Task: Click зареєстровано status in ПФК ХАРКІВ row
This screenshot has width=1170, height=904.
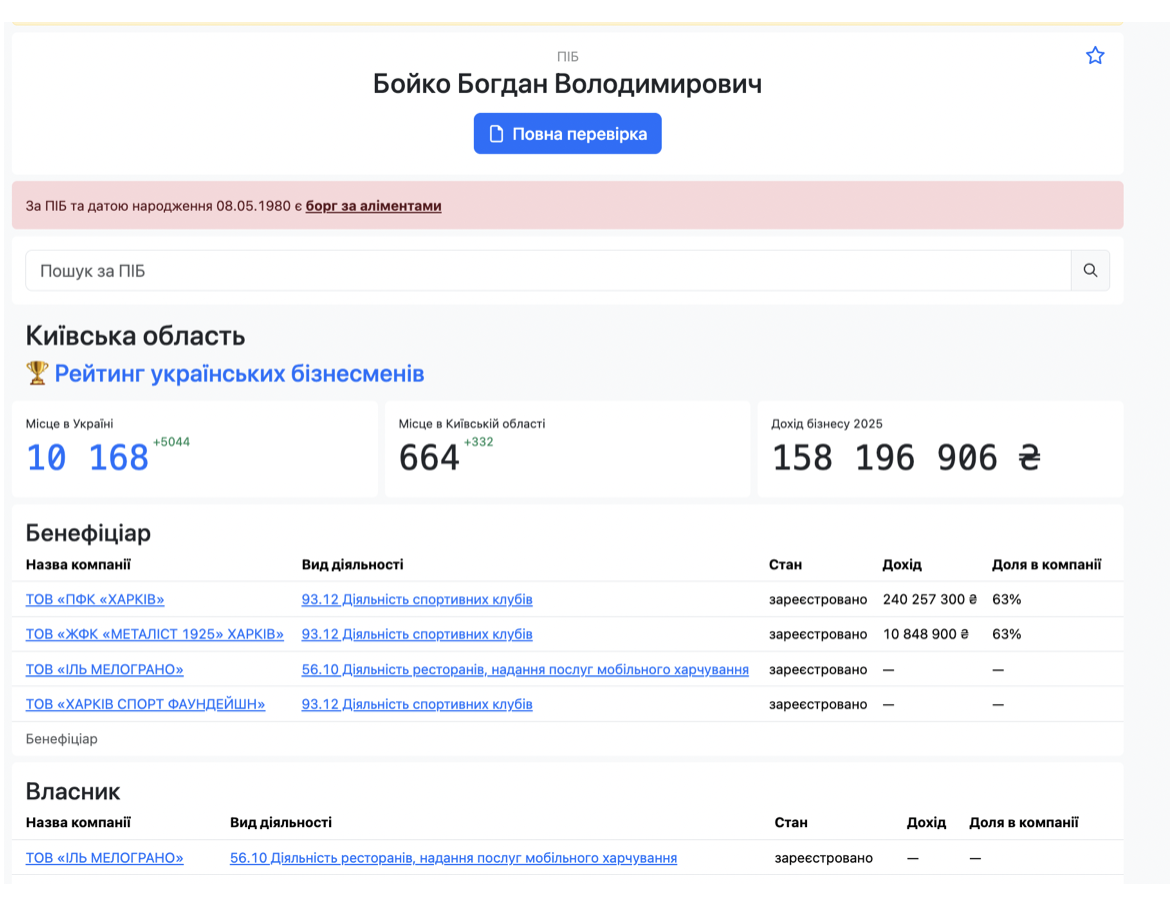Action: pyautogui.click(x=818, y=600)
